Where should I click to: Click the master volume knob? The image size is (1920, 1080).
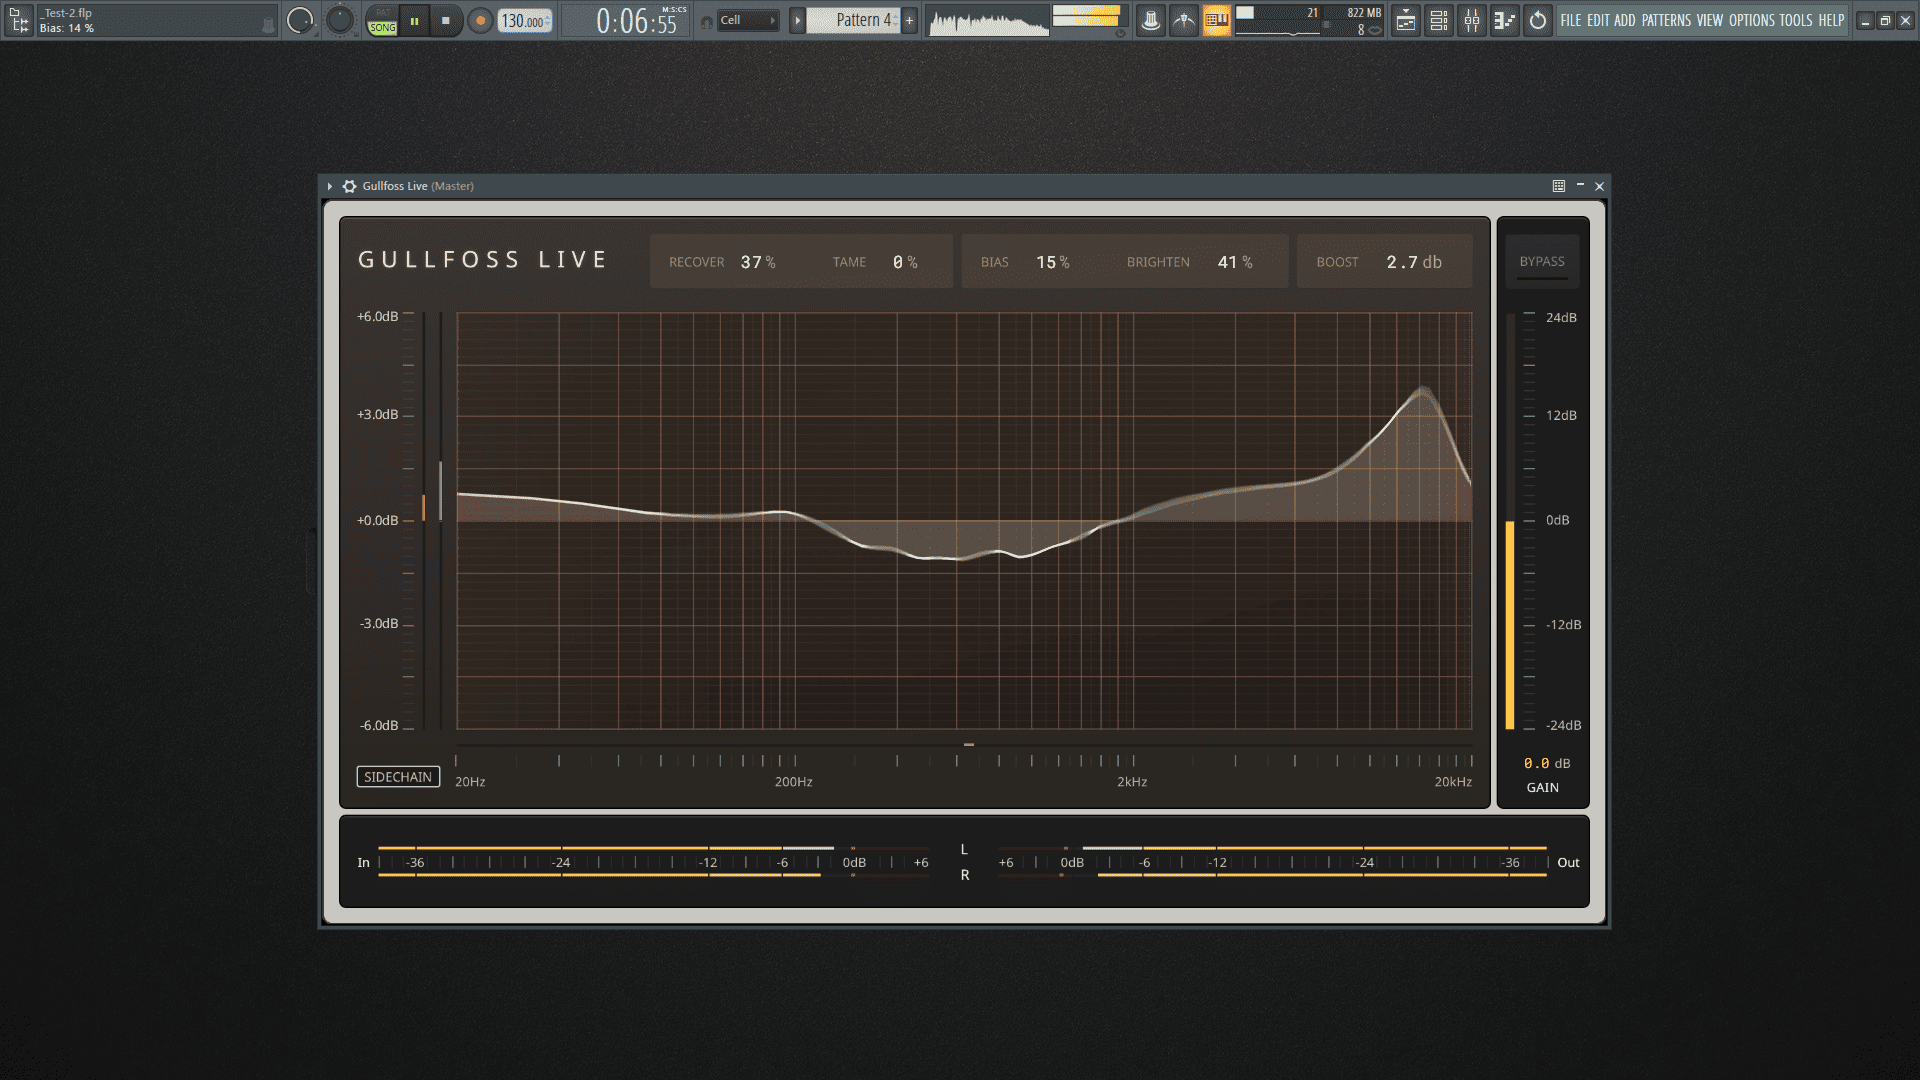point(300,20)
